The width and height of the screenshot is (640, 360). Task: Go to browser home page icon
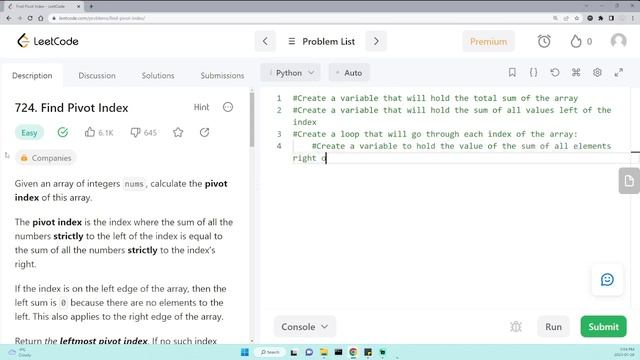(40, 18)
